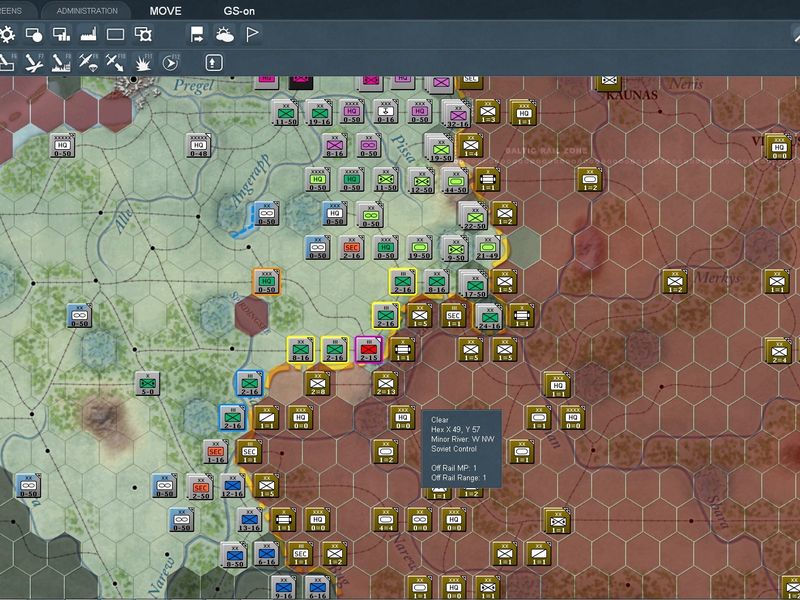Screen dimensions: 800x600
Task: Select the HQ counter labeled 0-48
Action: click(198, 146)
